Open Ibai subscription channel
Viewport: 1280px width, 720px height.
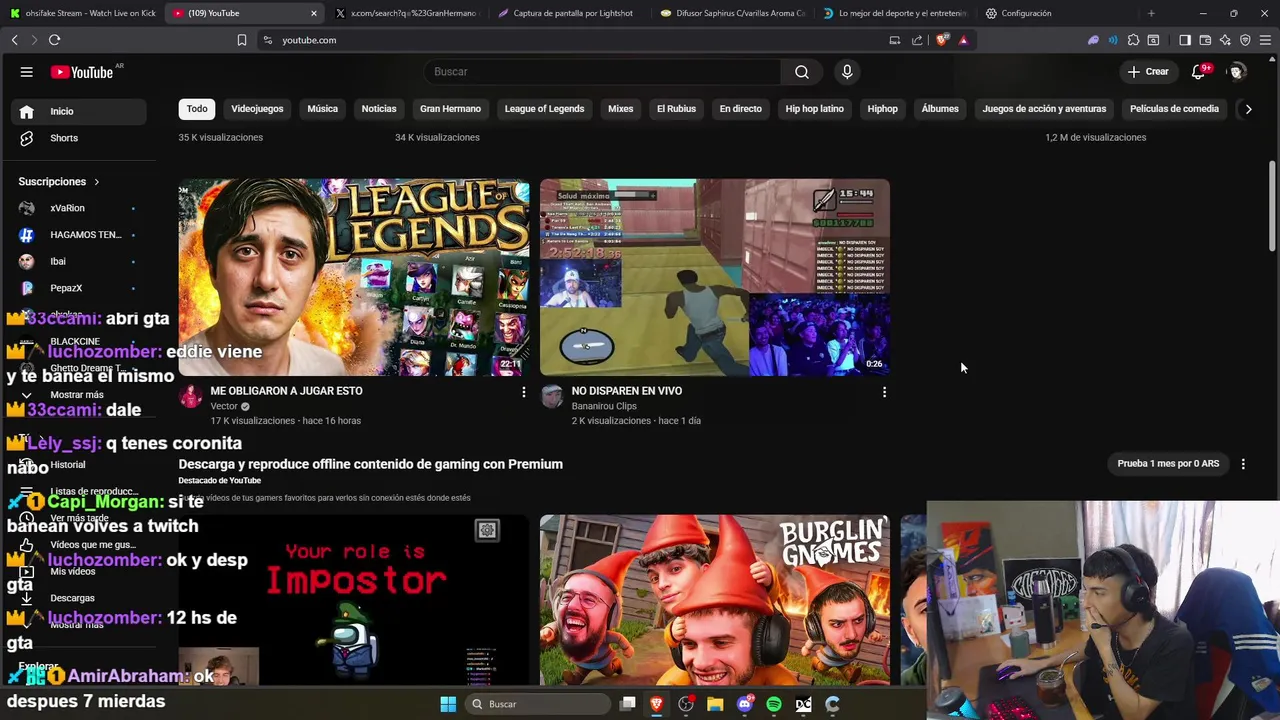80,261
